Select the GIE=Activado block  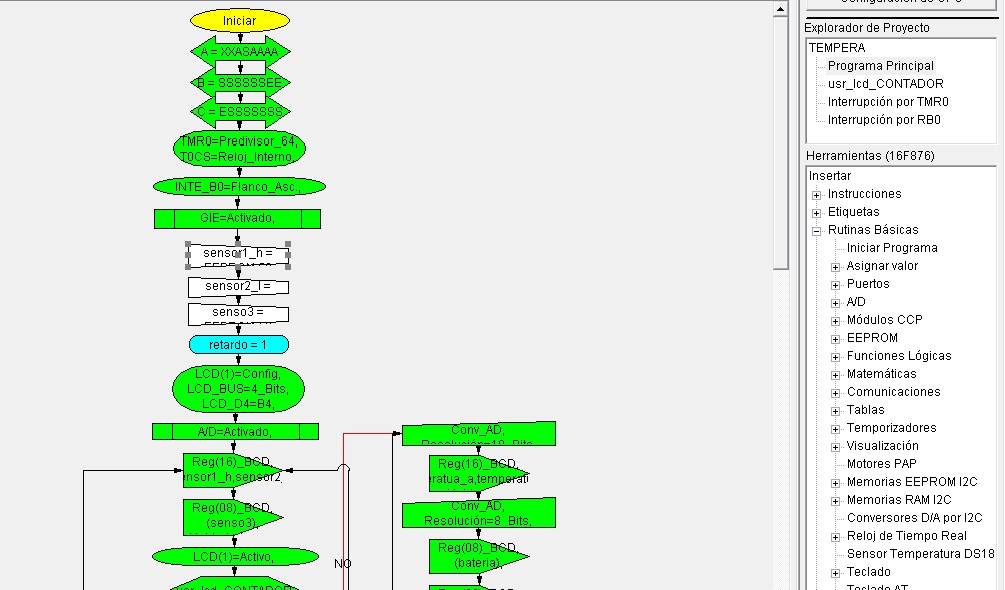tap(237, 218)
